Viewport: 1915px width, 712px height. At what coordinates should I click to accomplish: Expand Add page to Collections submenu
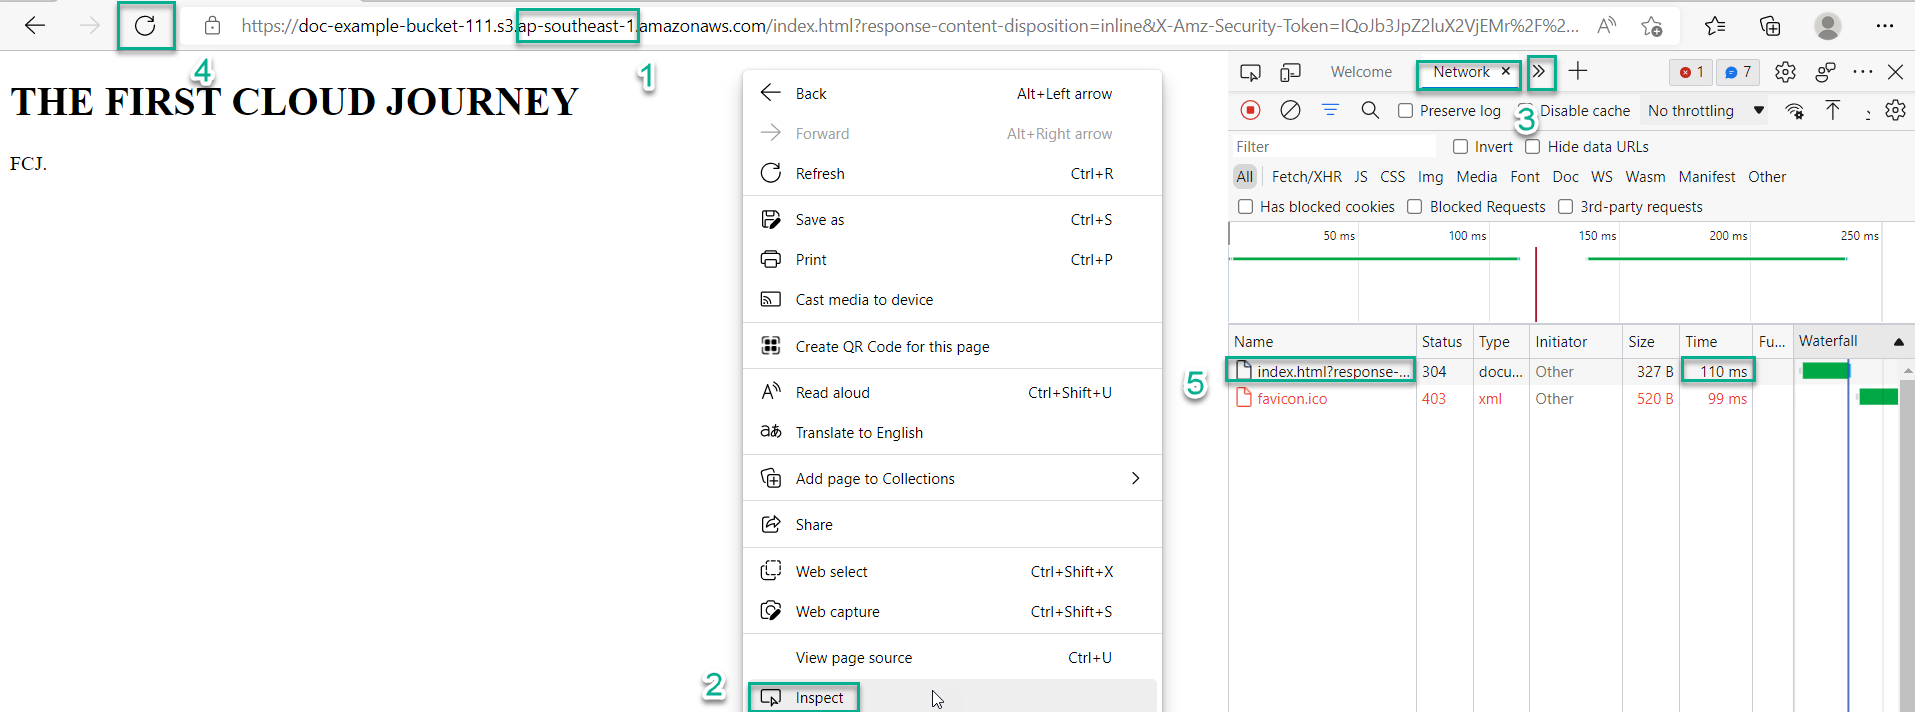[x=1135, y=478]
